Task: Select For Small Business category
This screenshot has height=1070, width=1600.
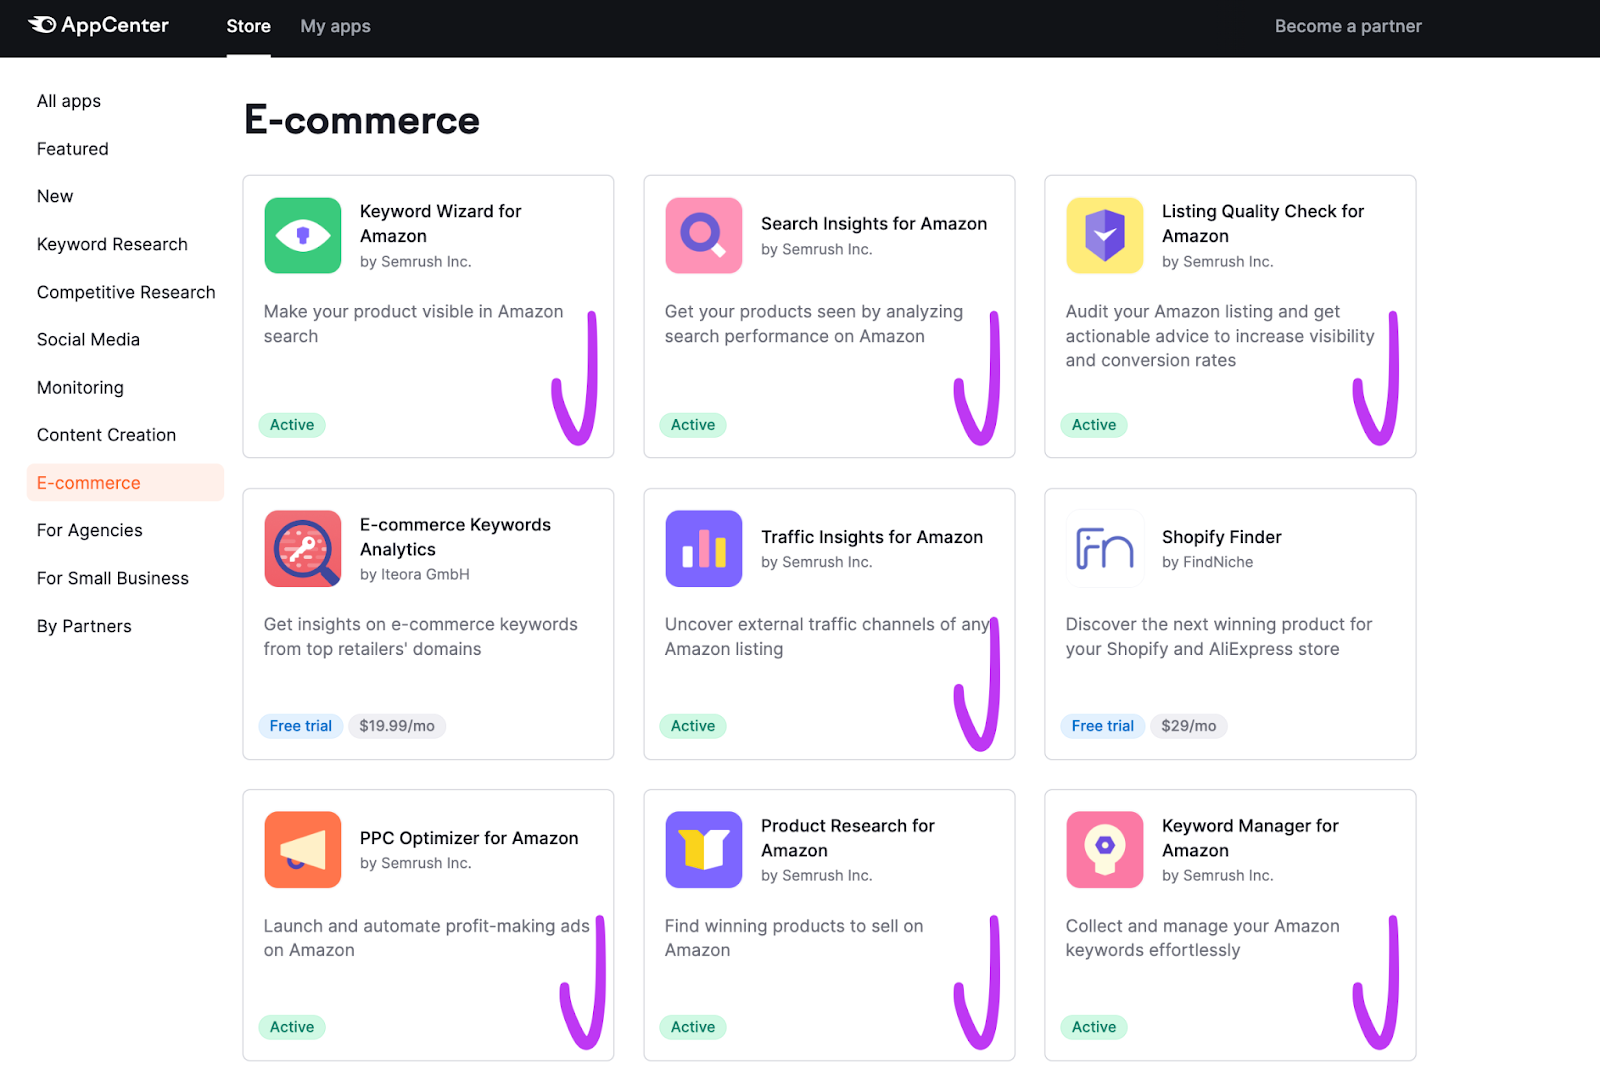Action: click(113, 578)
